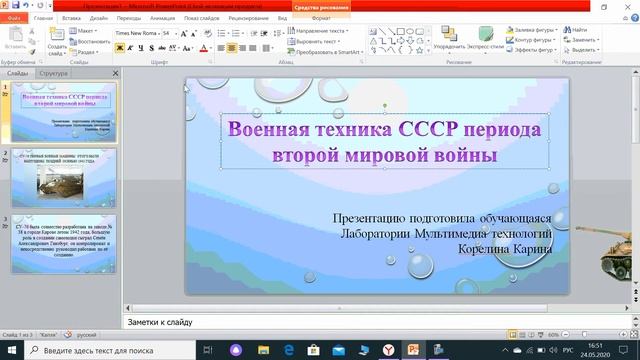Activate the Format Painter brush

(x=32, y=51)
